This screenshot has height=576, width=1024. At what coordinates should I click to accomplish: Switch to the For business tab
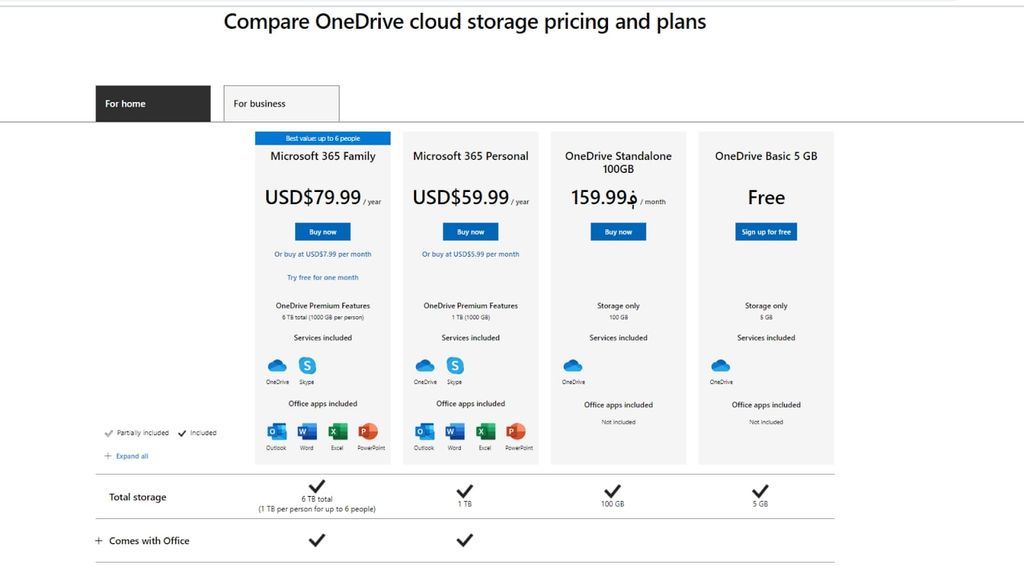click(x=280, y=102)
